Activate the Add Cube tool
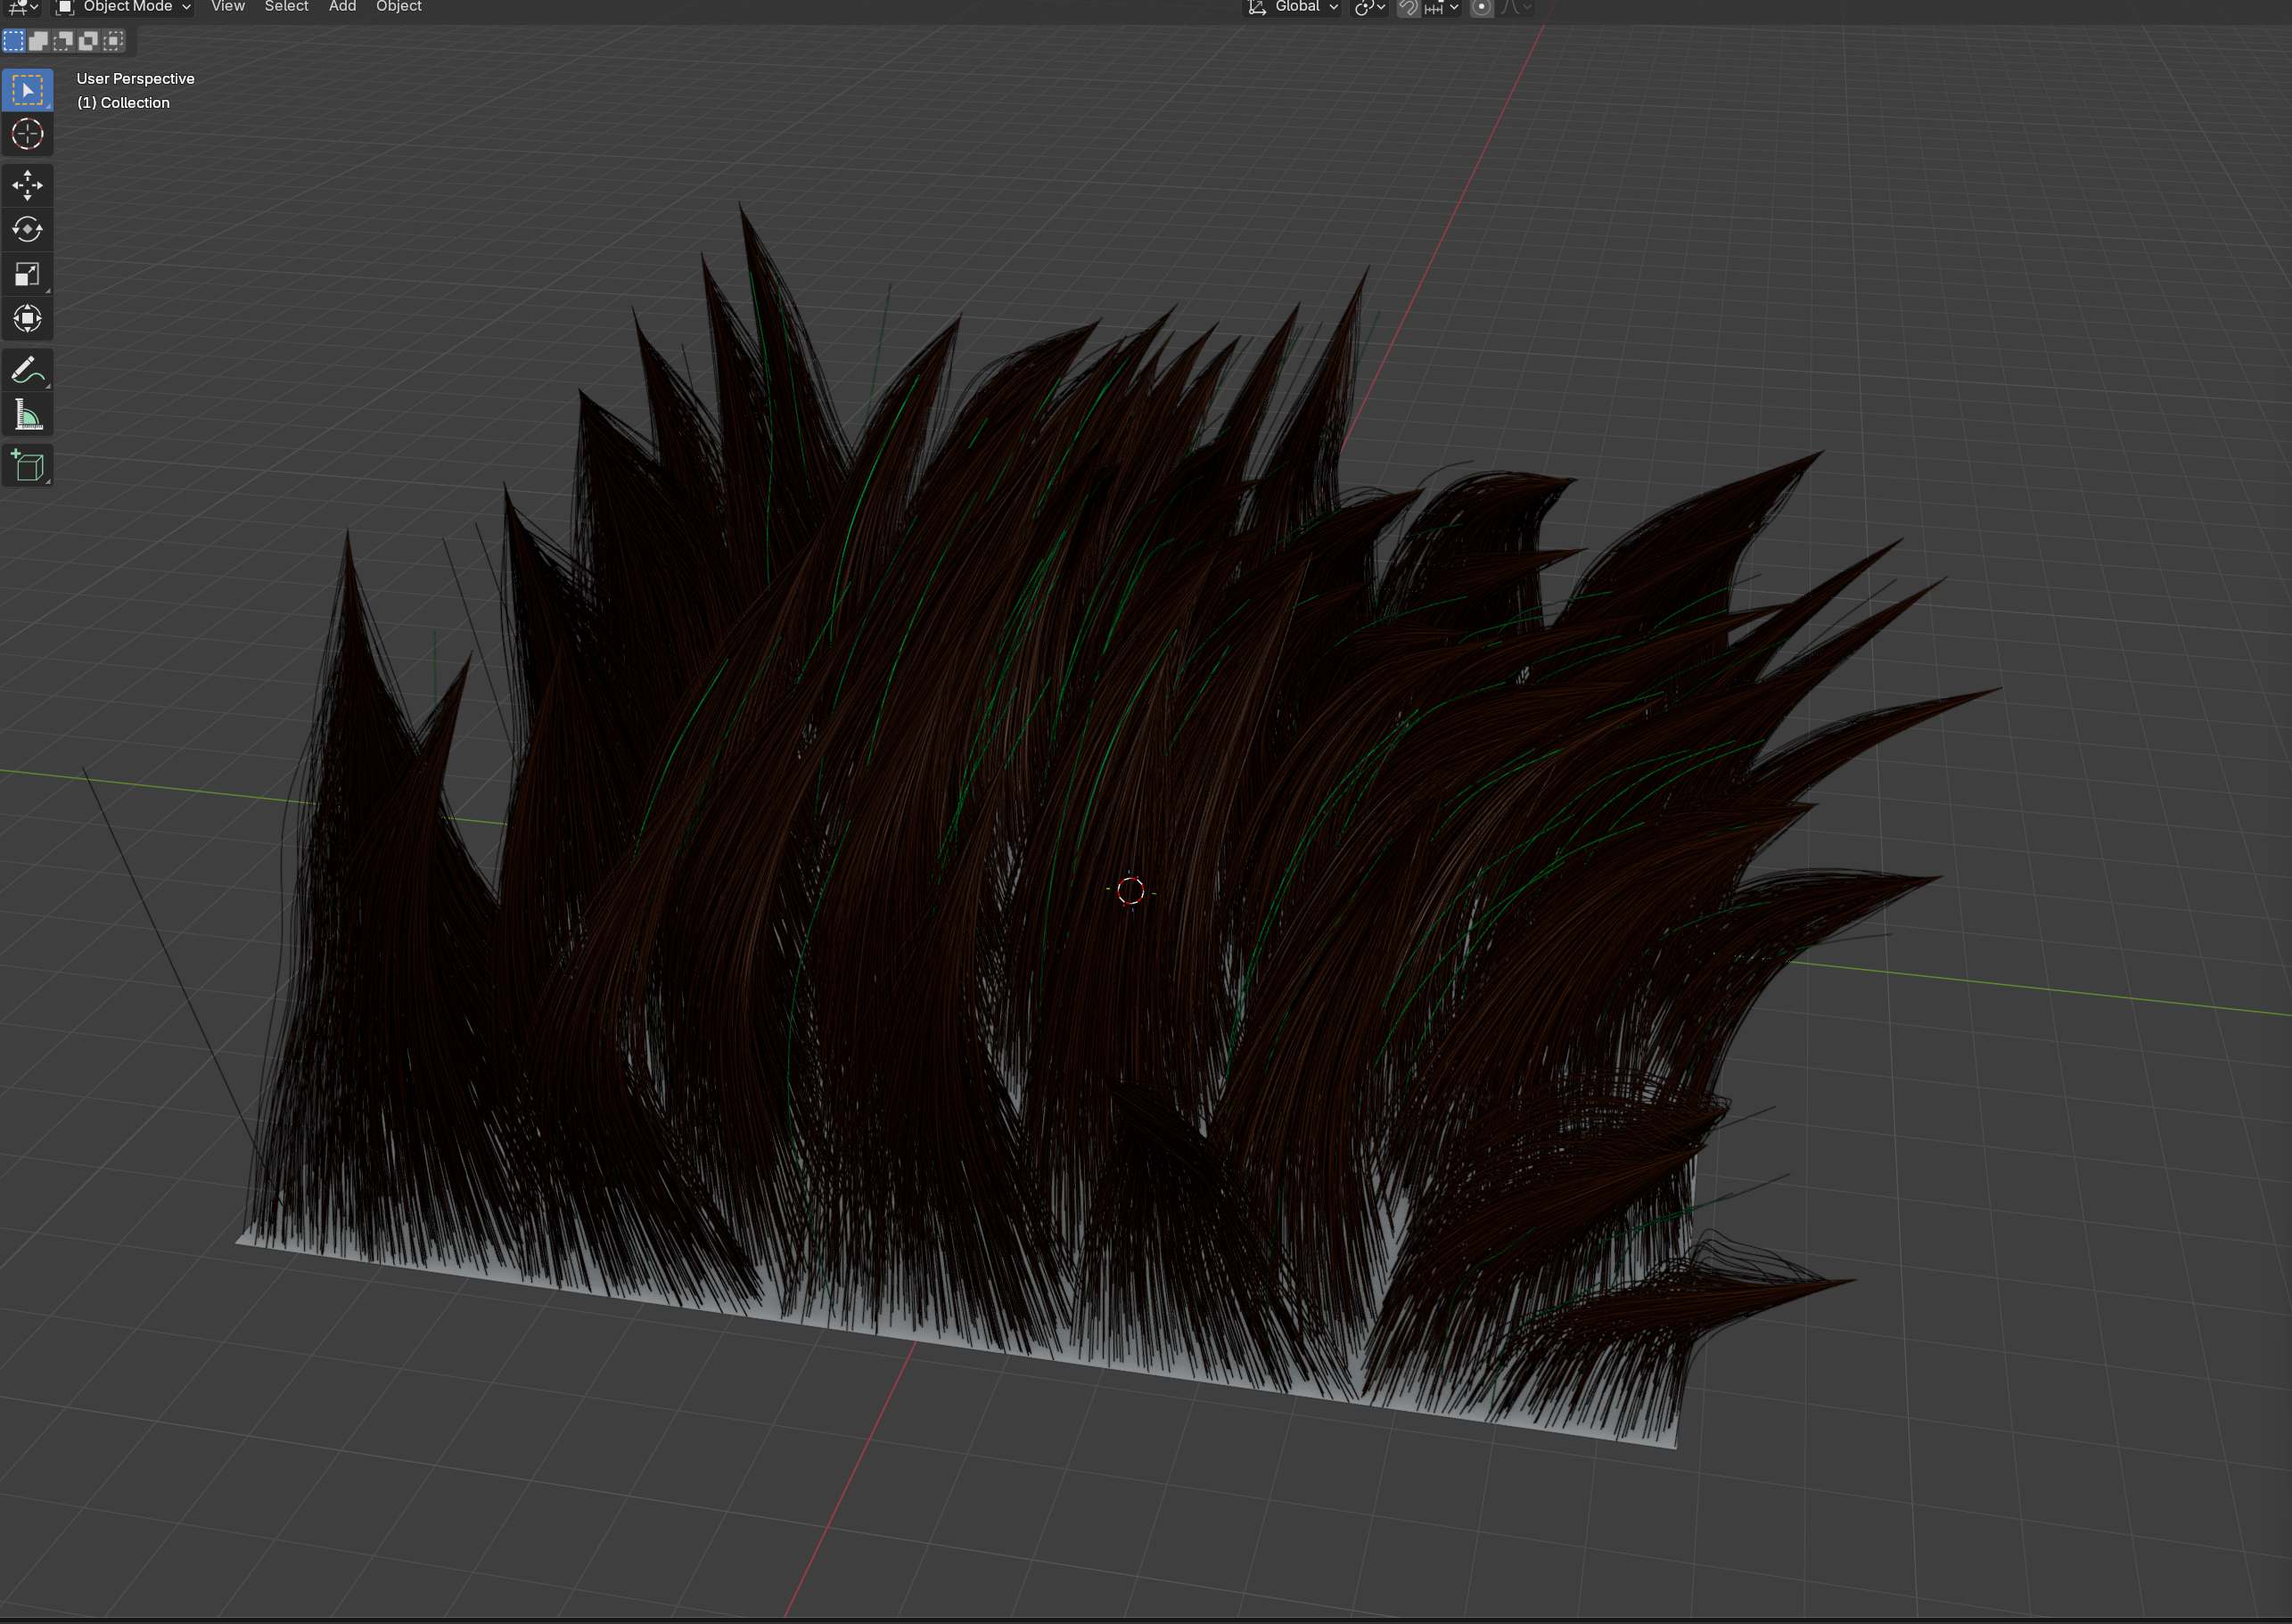 tap(27, 464)
